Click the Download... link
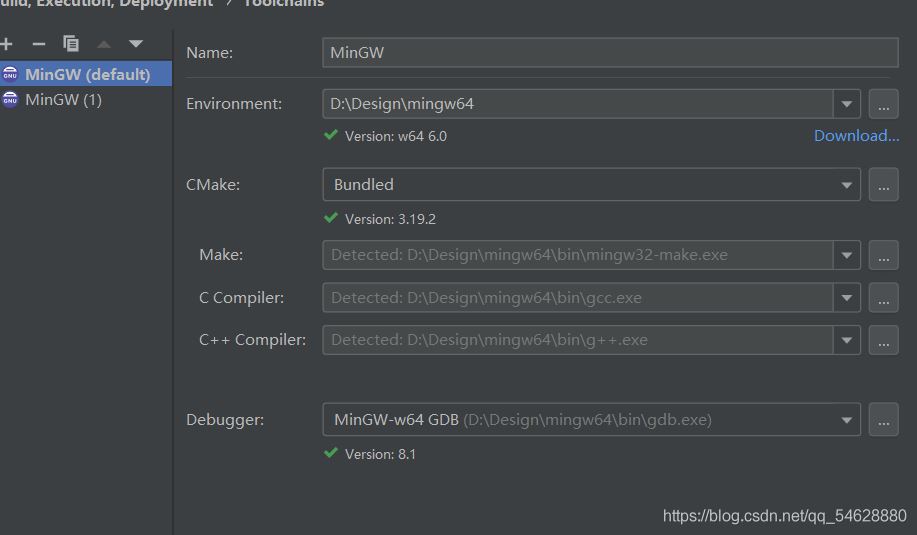The width and height of the screenshot is (917, 535). 856,136
